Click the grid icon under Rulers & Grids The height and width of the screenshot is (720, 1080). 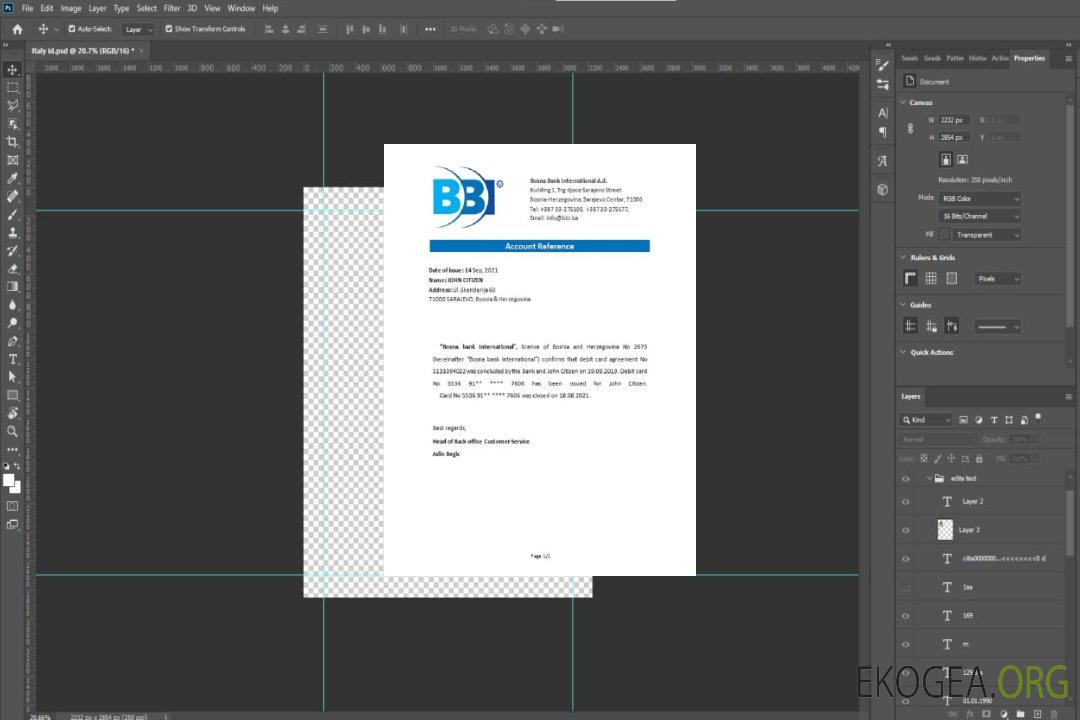pos(931,279)
